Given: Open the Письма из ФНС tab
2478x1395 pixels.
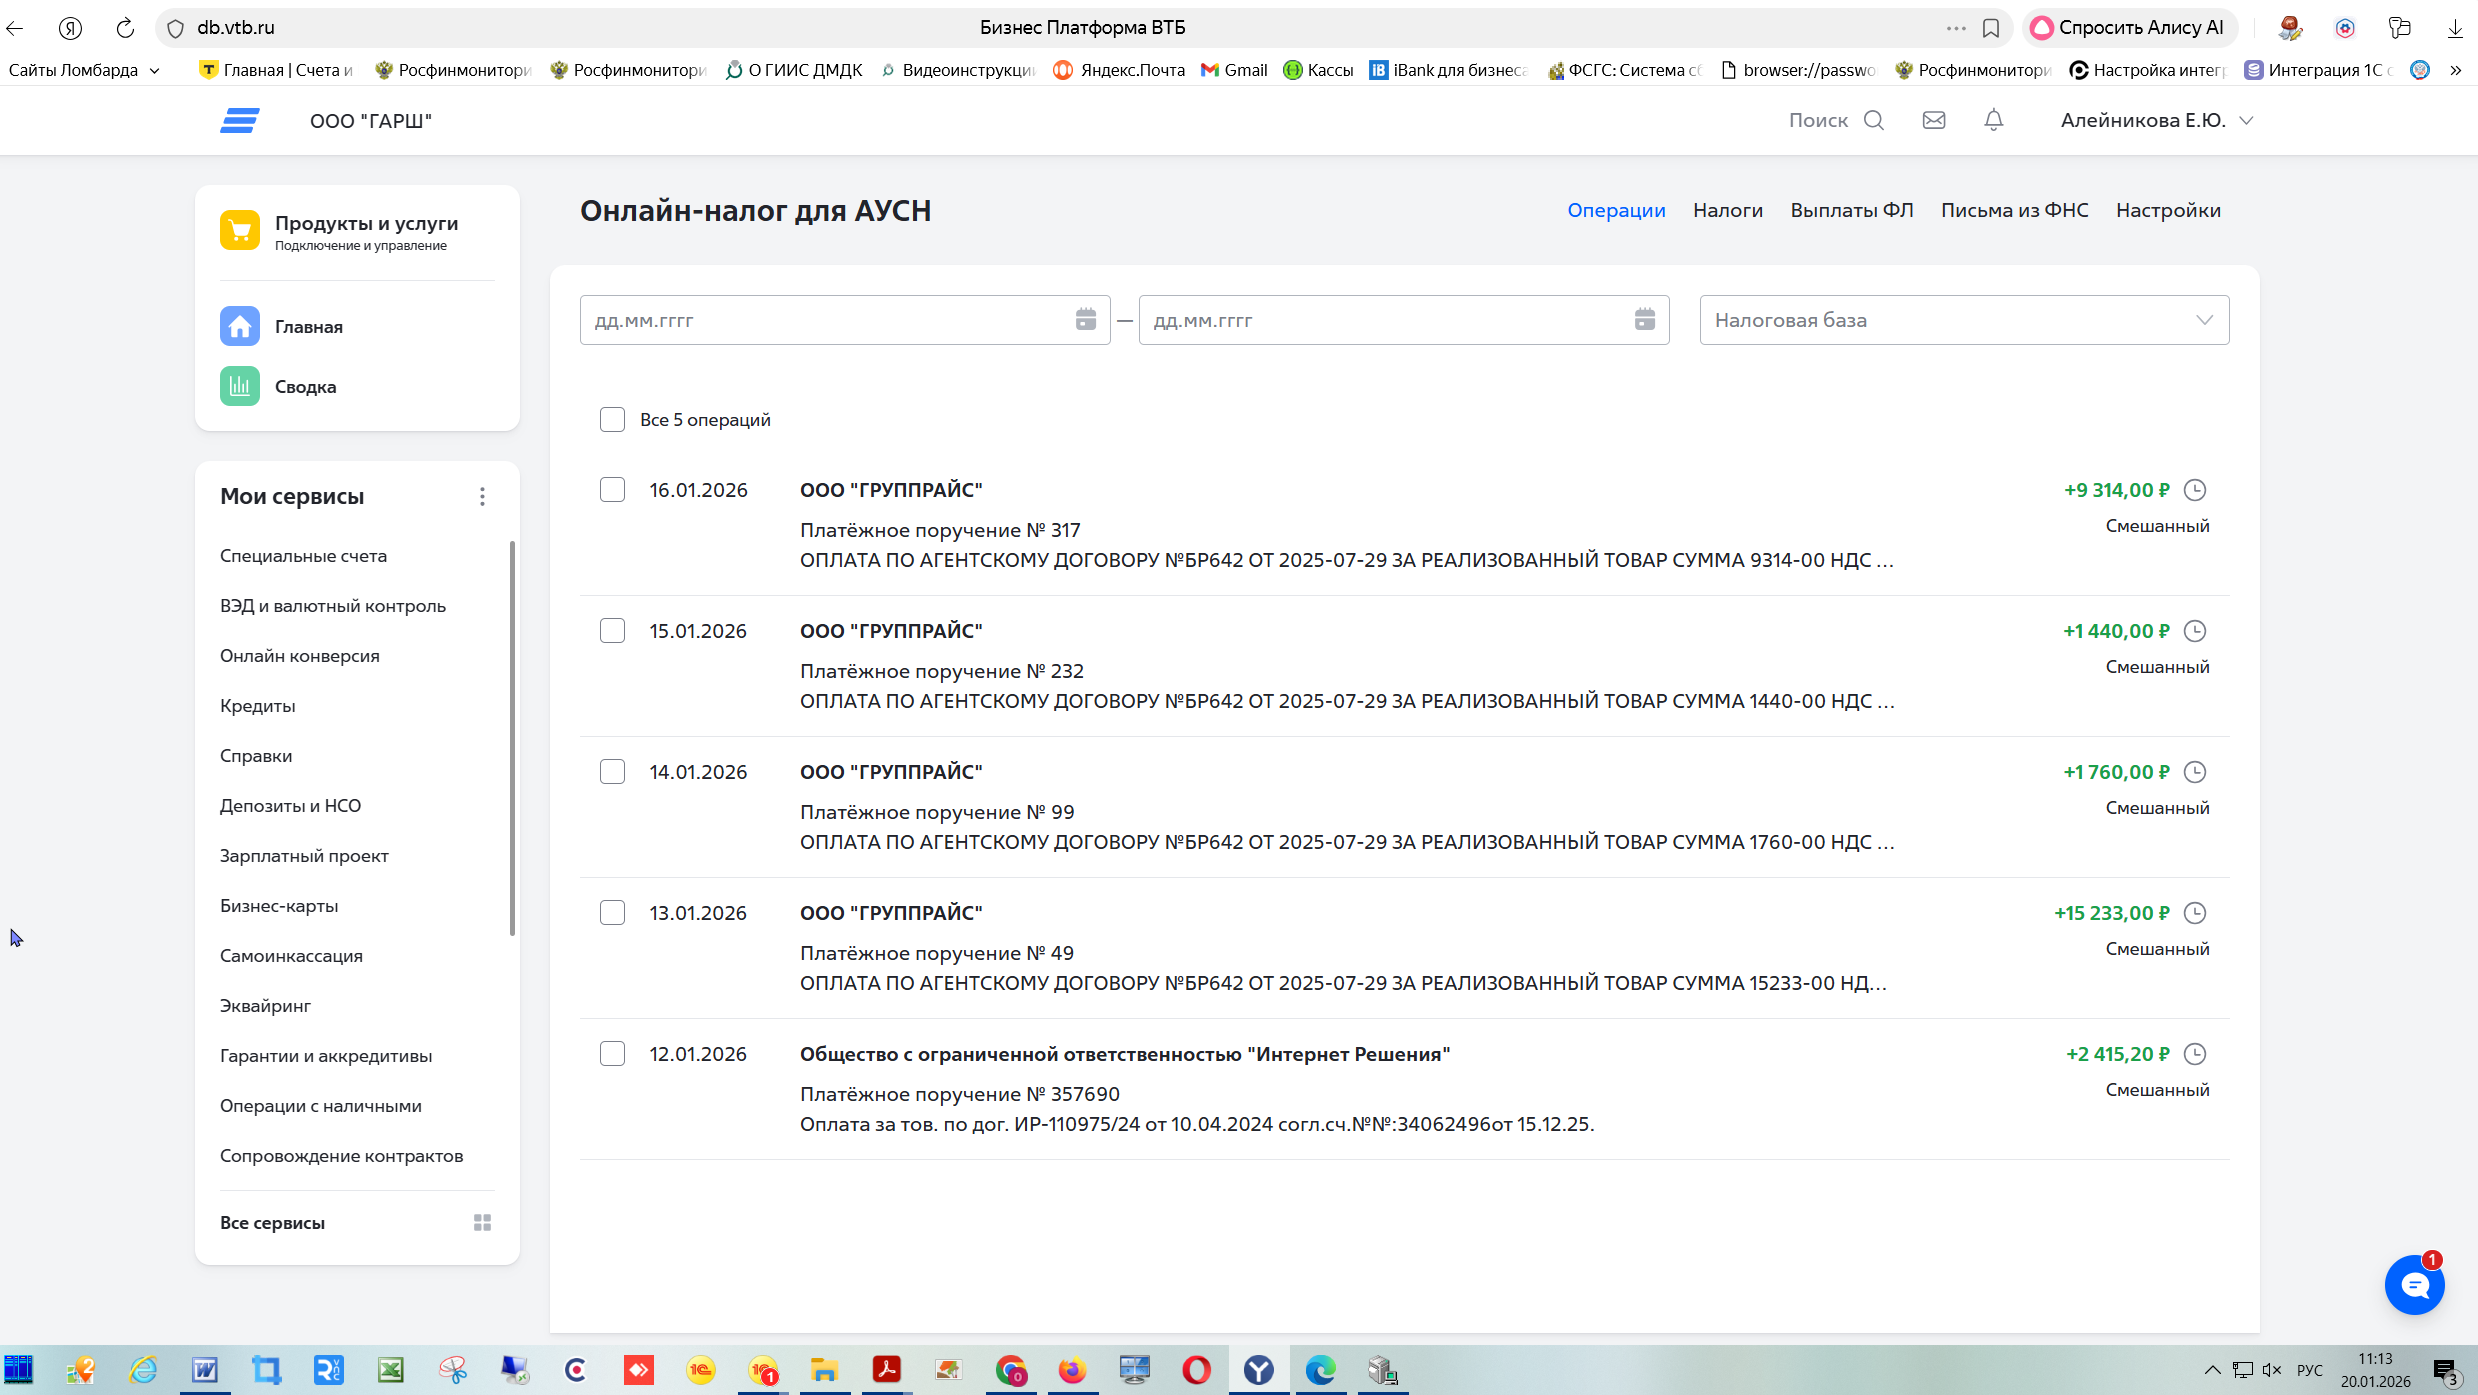Looking at the screenshot, I should 2014,210.
